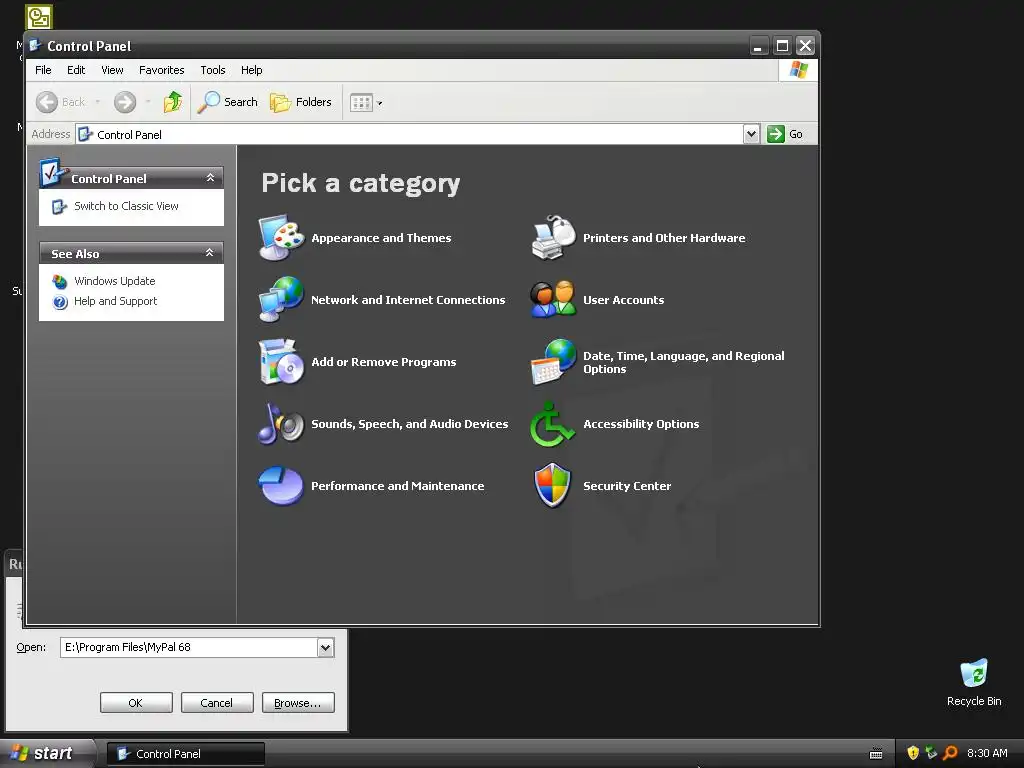The width and height of the screenshot is (1024, 768).
Task: Click the Accessibility Options link text
Action: pos(641,424)
